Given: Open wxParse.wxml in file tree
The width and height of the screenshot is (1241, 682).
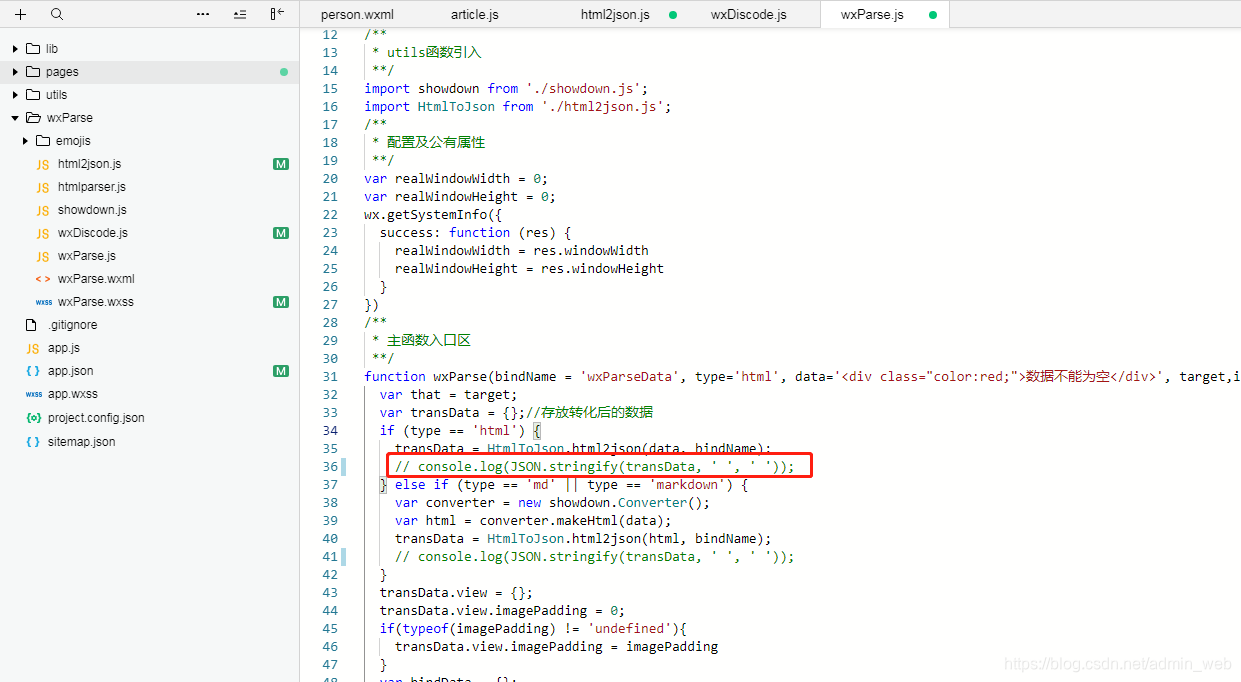Looking at the screenshot, I should pyautogui.click(x=96, y=279).
